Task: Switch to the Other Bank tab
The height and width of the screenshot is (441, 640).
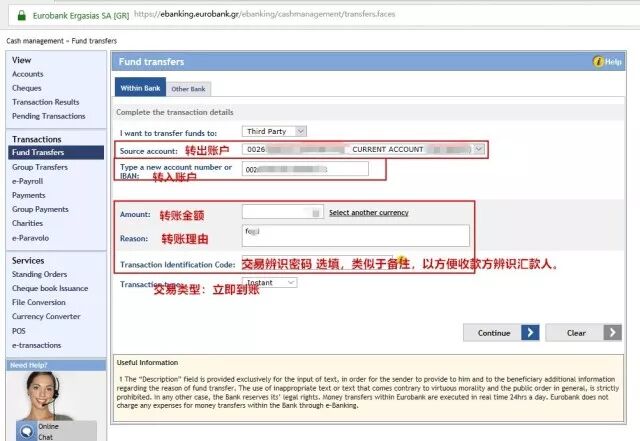Action: (188, 89)
